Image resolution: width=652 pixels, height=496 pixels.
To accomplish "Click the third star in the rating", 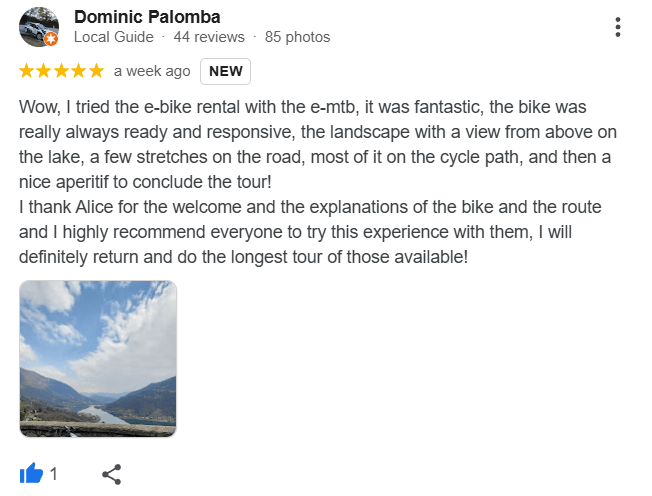I will tap(61, 71).
